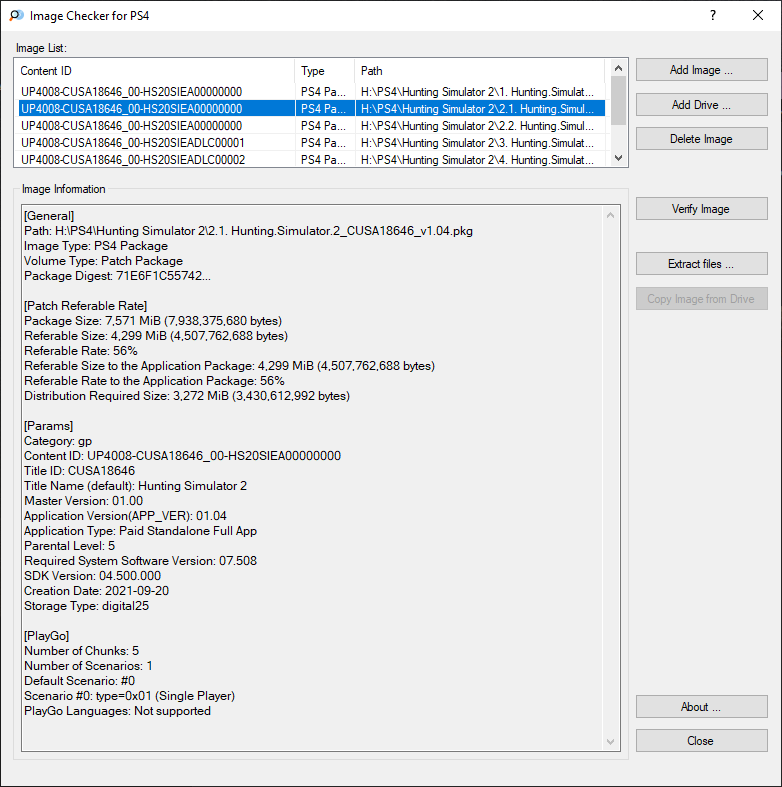The height and width of the screenshot is (787, 782).
Task: Click the [Patch Referable Rate] section heading
Action: (85, 306)
